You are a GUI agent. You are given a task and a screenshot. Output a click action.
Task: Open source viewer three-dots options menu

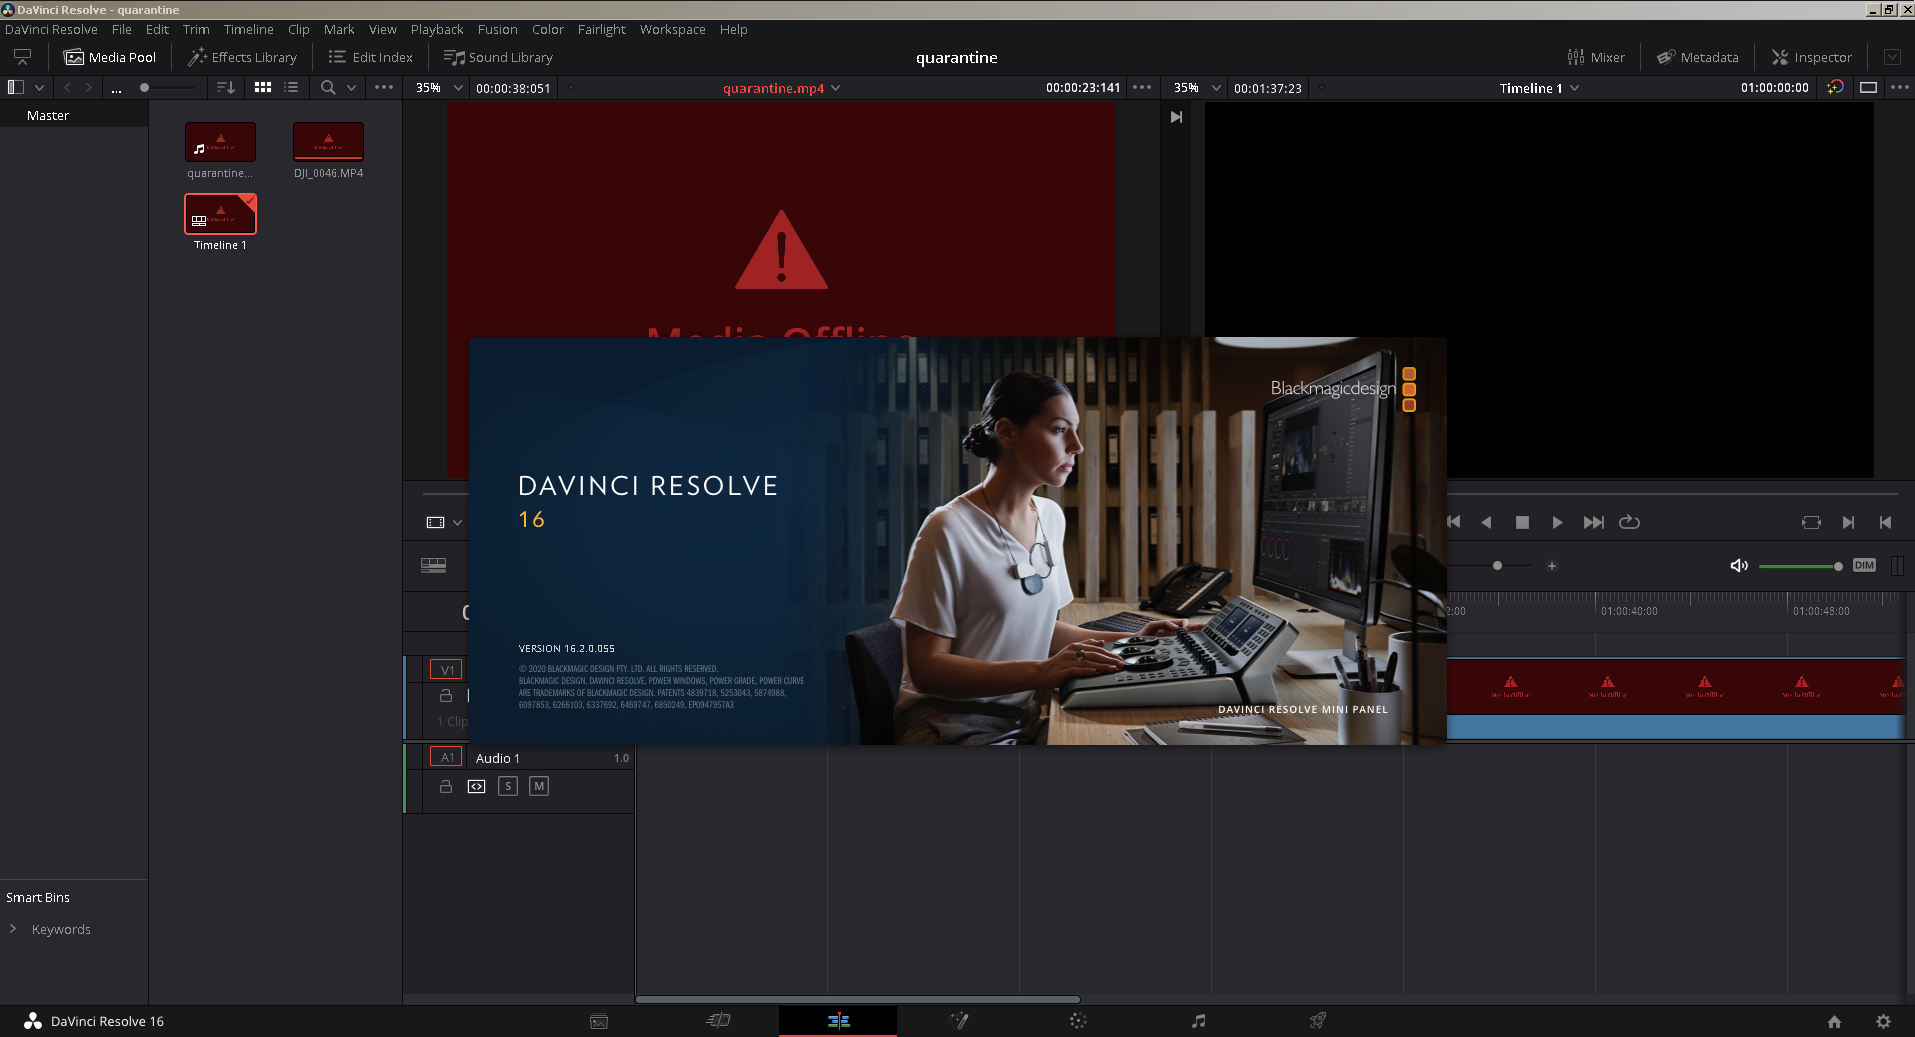1142,88
